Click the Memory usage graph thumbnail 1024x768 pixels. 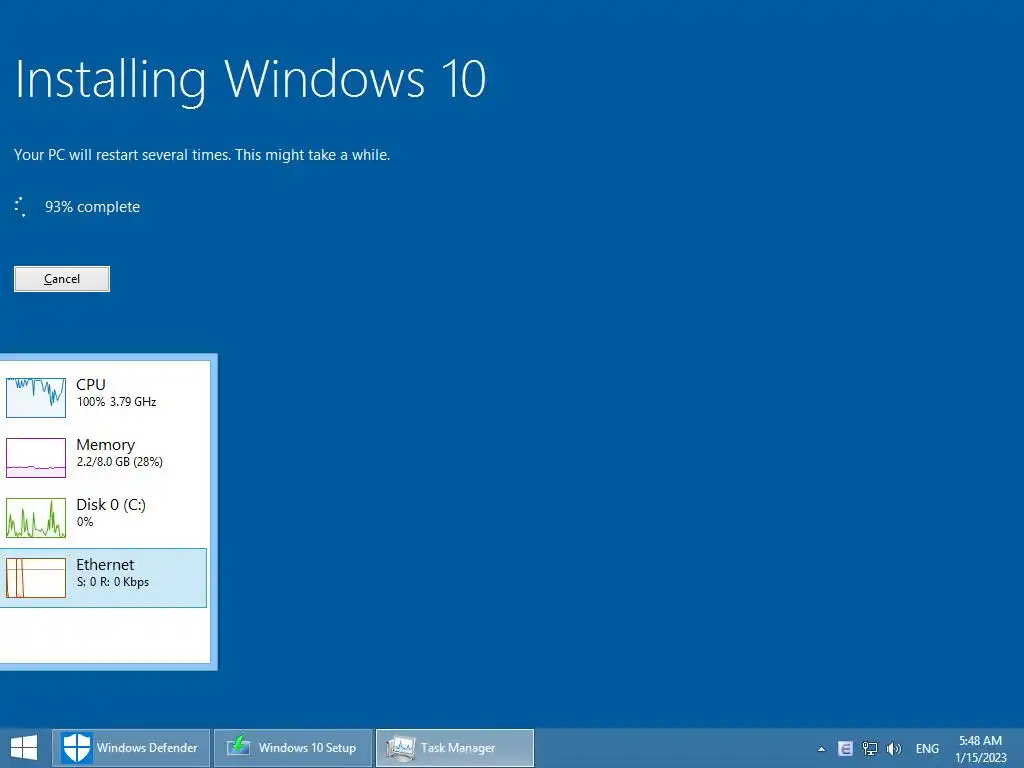36,458
